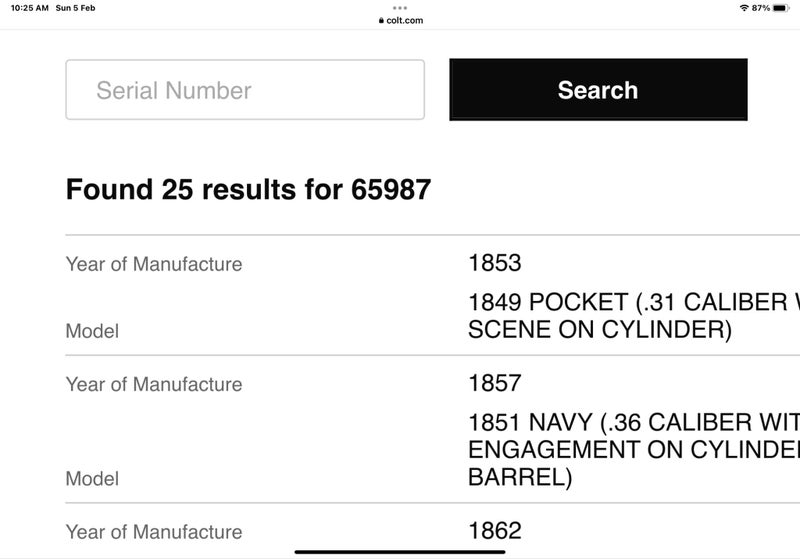Tap the colt.com address text
Screen dimensions: 800x559
[405, 20]
